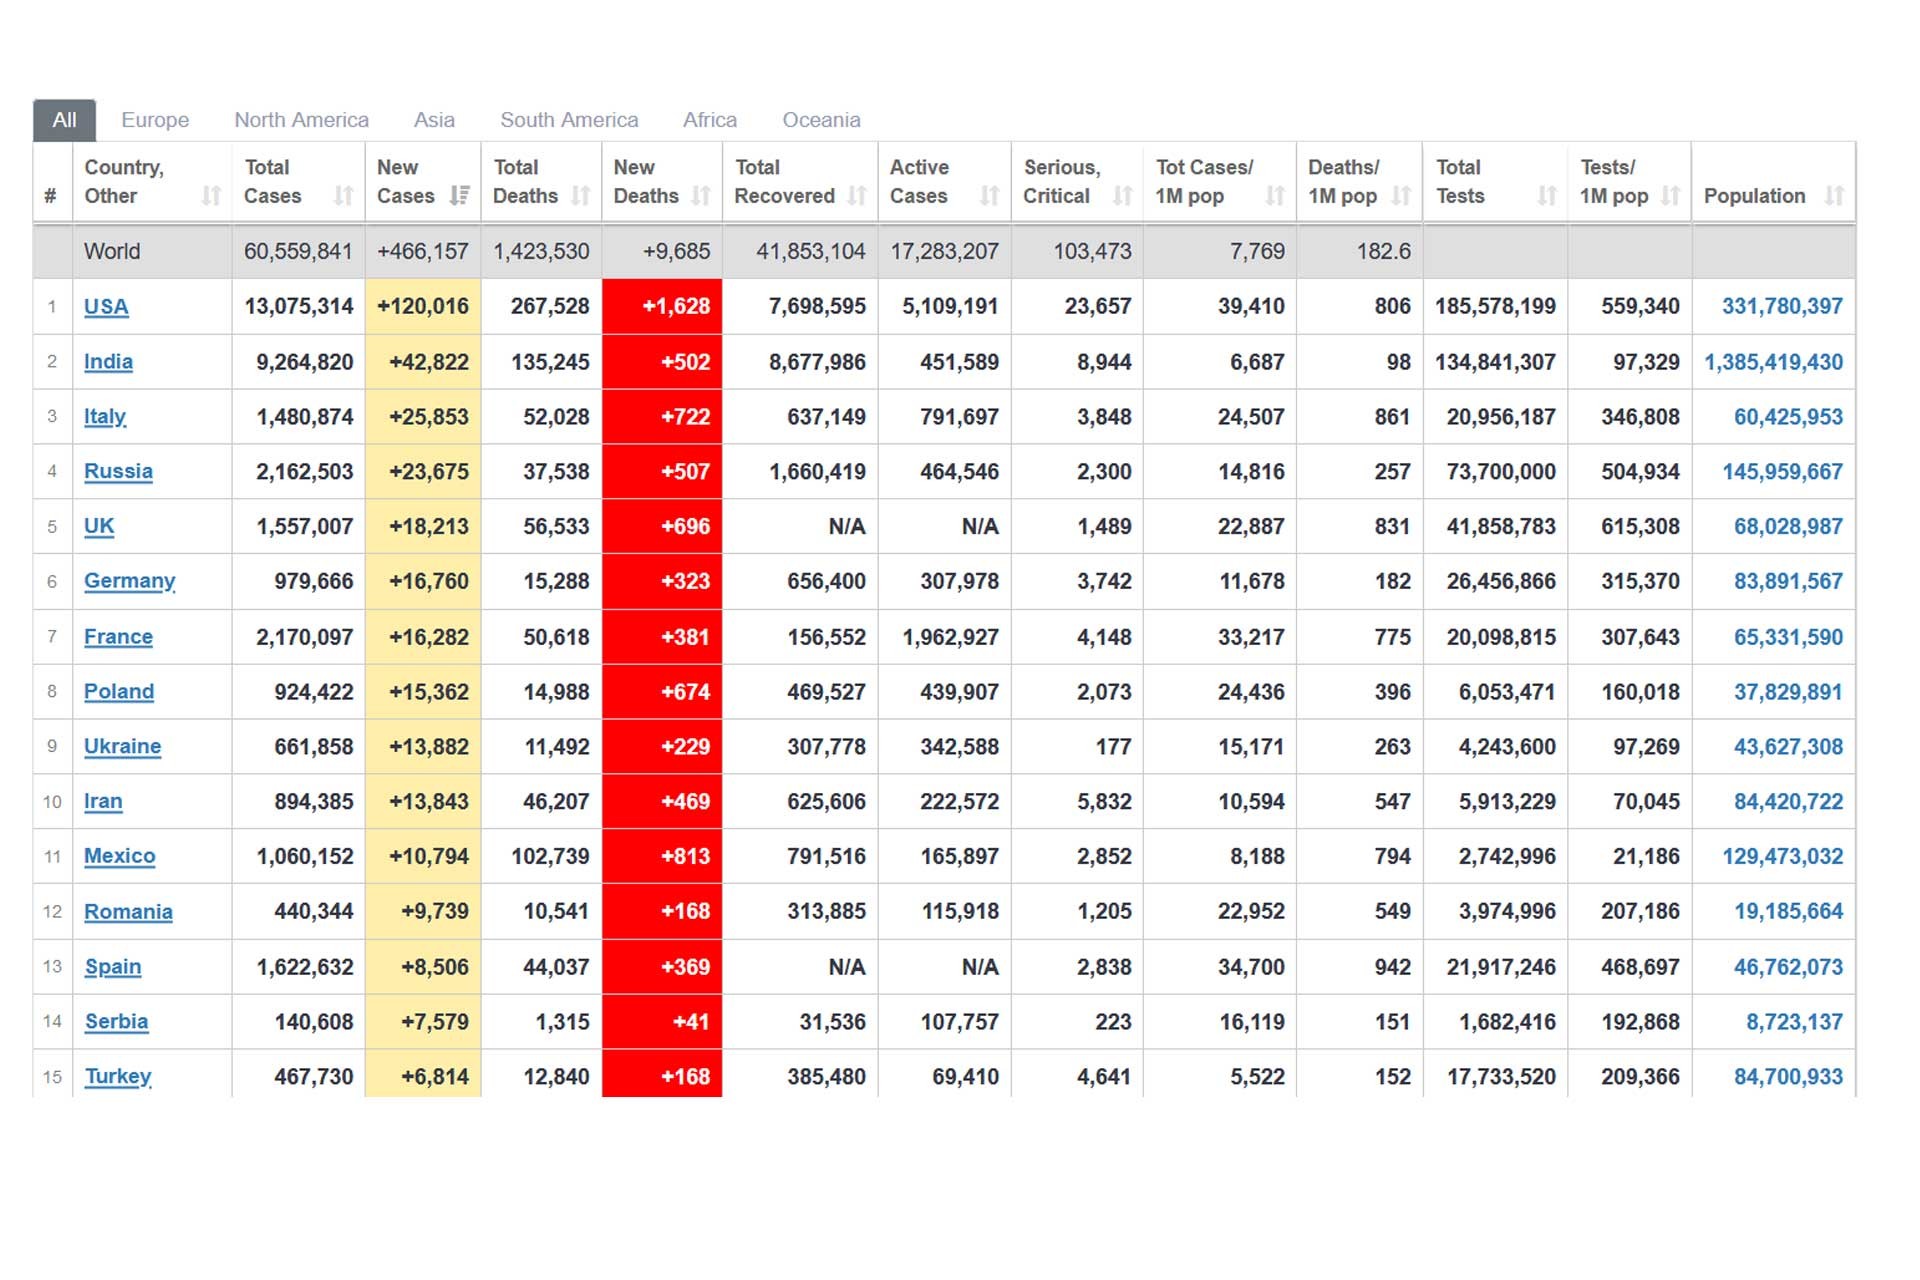The image size is (1920, 1280).
Task: Switch to the Asia tab
Action: 434,120
